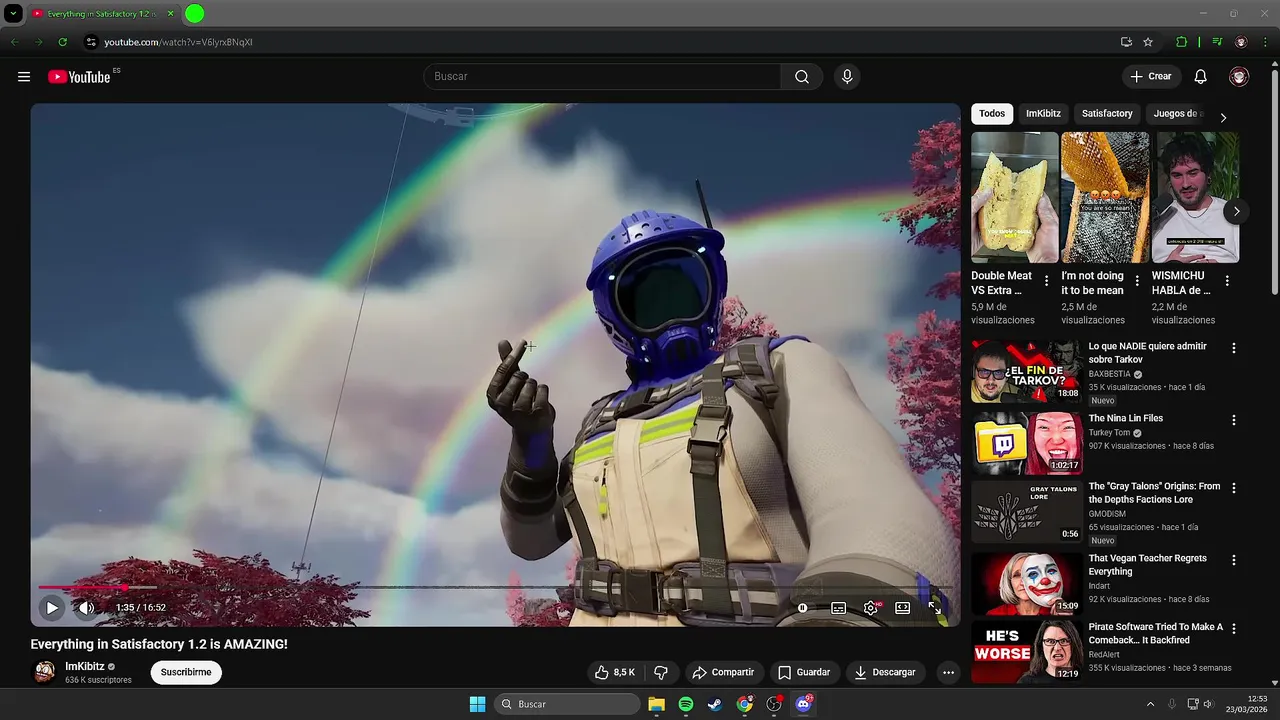
Task: Open the browser media controls icon
Action: point(1217,42)
